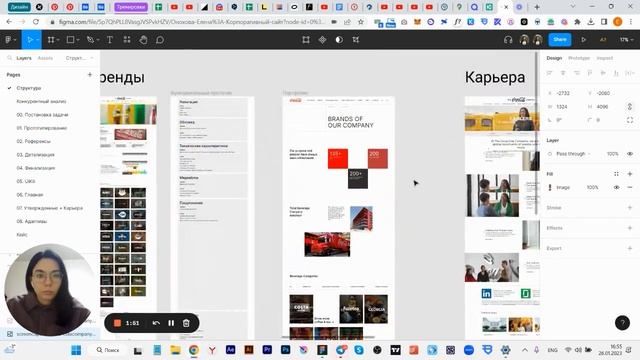Image resolution: width=640 pixels, height=360 pixels.
Task: Click the Create component icon
Action: coord(322,40)
